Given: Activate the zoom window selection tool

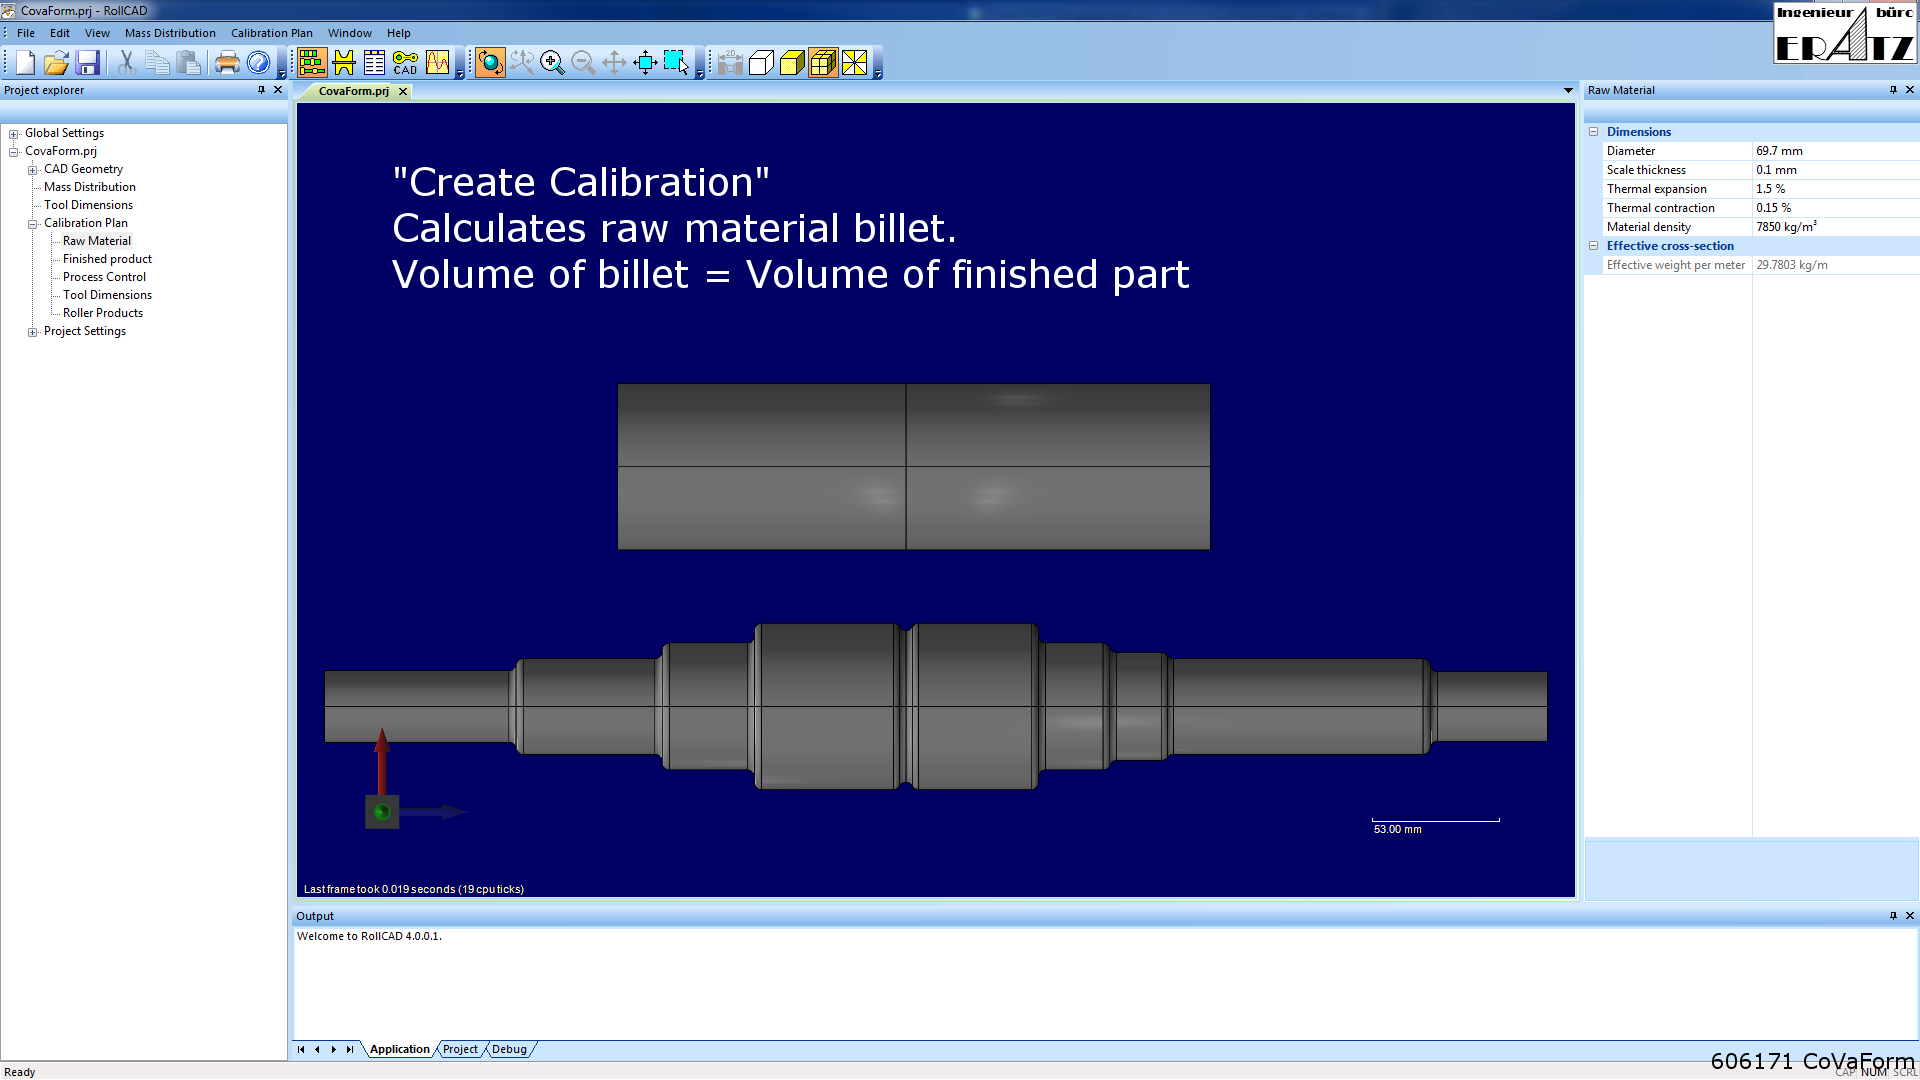Looking at the screenshot, I should pyautogui.click(x=677, y=63).
